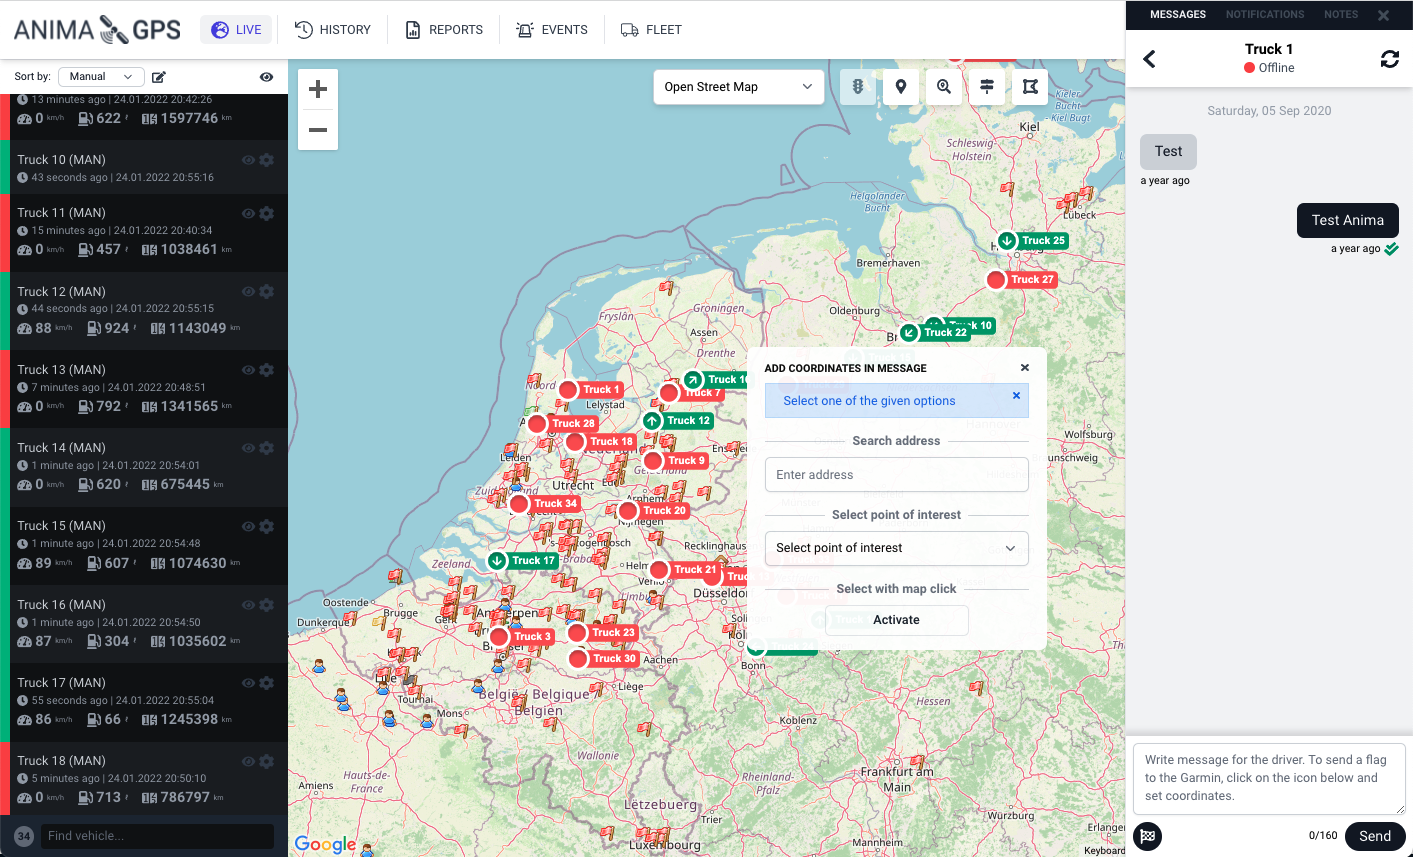
Task: Refresh the Truck 1 conversation
Action: tap(1389, 59)
